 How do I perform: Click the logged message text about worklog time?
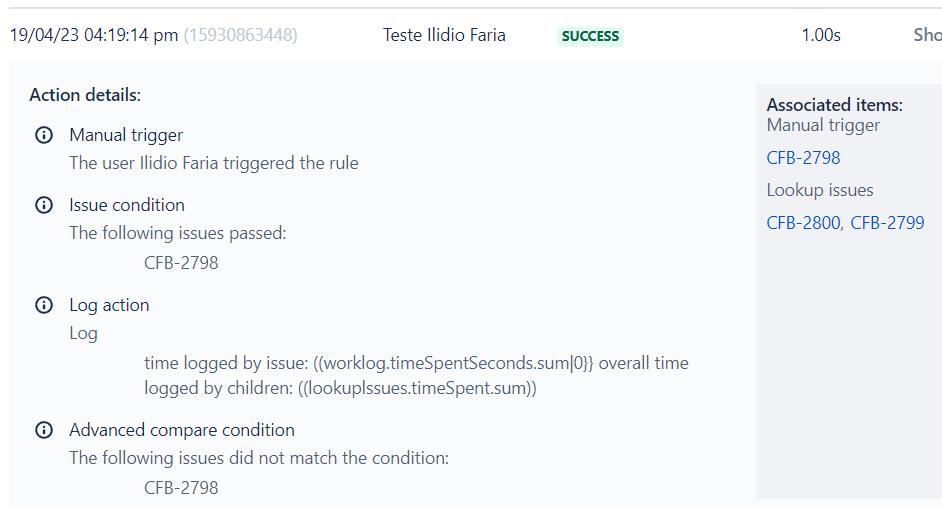tap(416, 375)
